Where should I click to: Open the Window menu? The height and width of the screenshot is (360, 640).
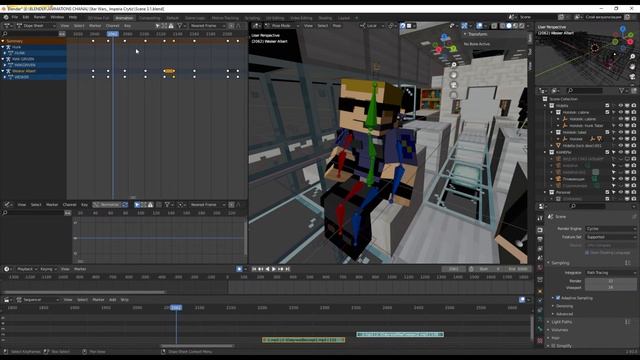[57, 18]
